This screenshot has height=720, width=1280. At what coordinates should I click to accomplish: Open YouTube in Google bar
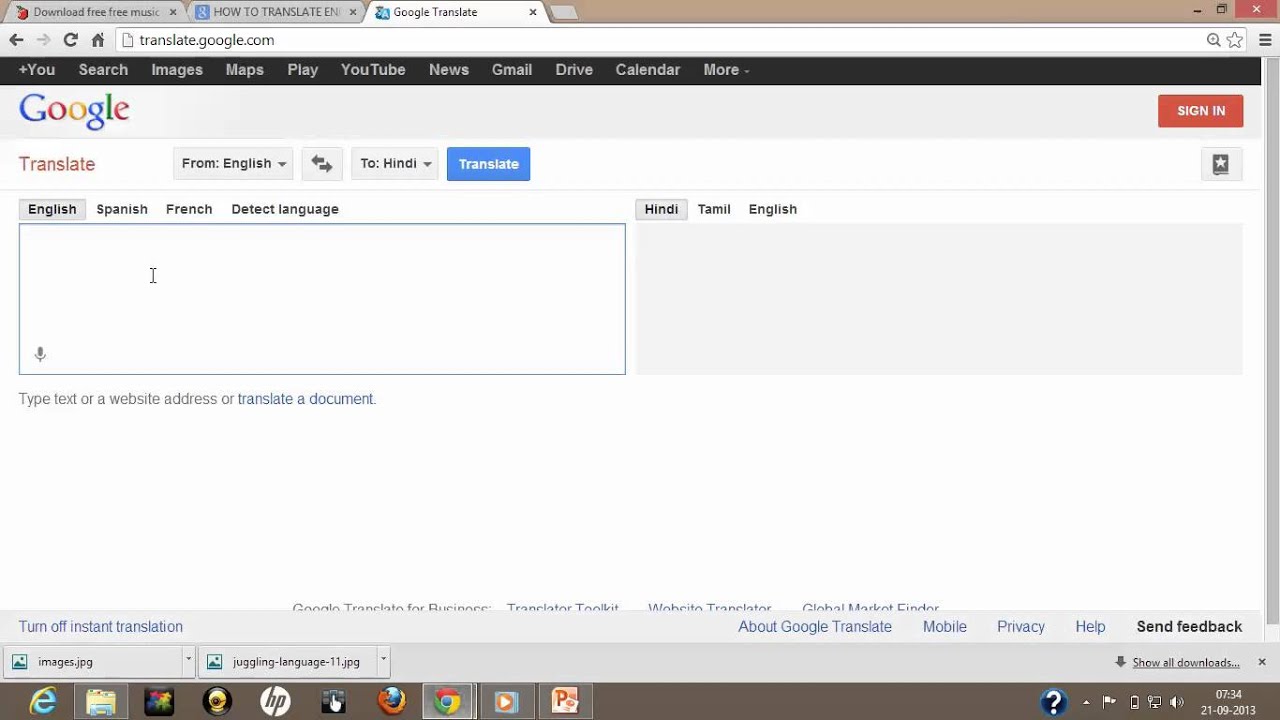(373, 70)
